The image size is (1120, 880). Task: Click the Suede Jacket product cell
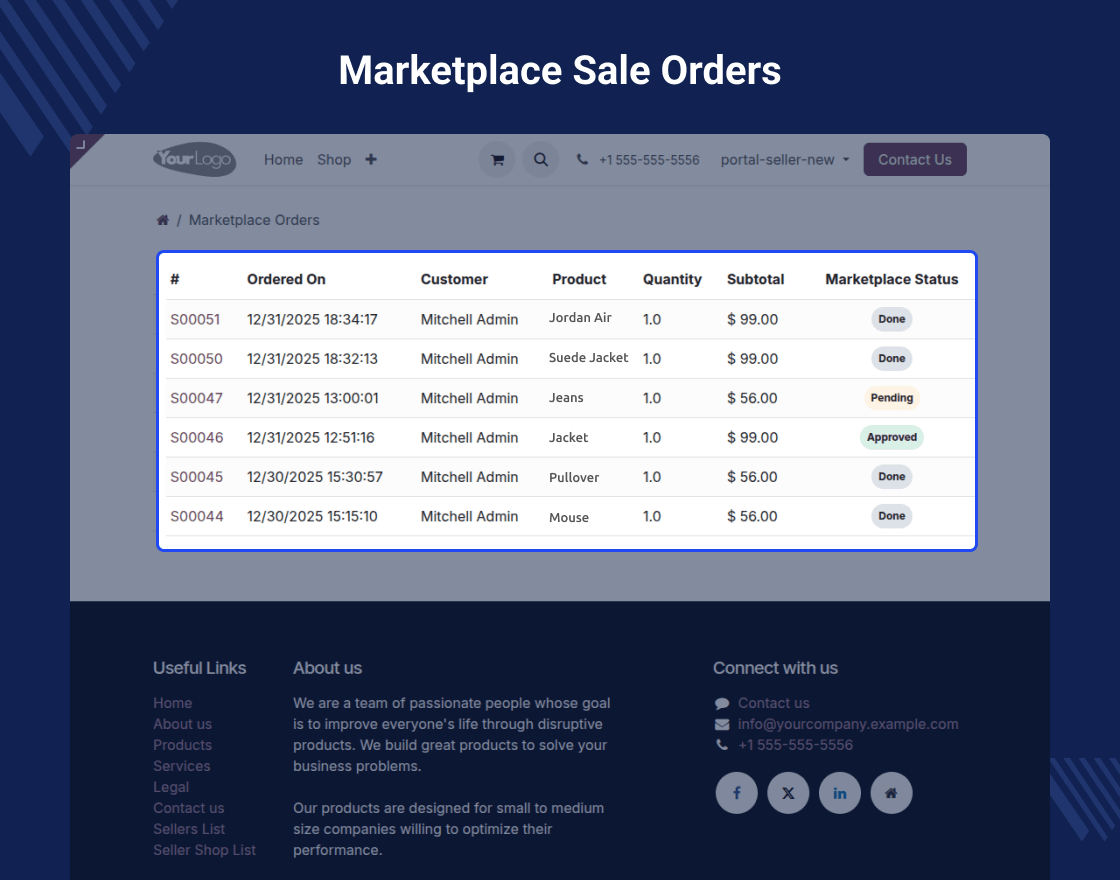pyautogui.click(x=589, y=358)
